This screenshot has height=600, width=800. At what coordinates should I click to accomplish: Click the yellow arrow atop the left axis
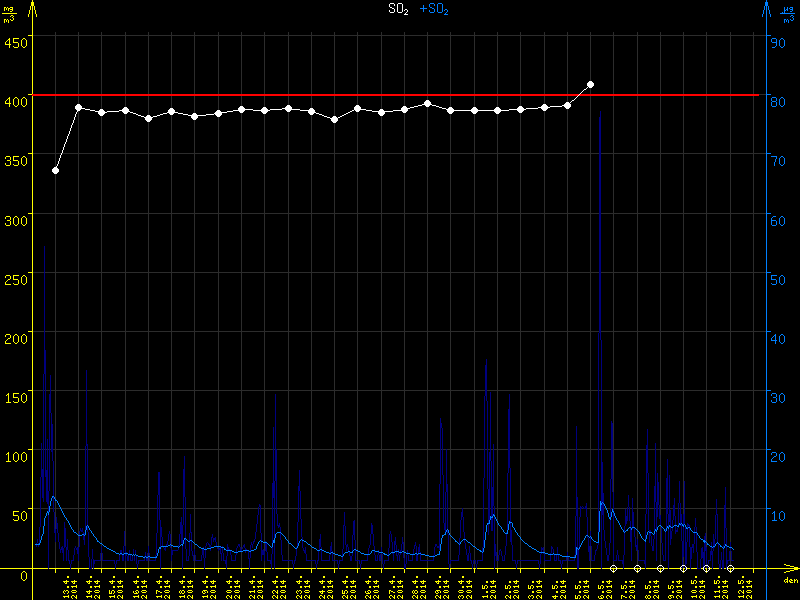[x=35, y=8]
